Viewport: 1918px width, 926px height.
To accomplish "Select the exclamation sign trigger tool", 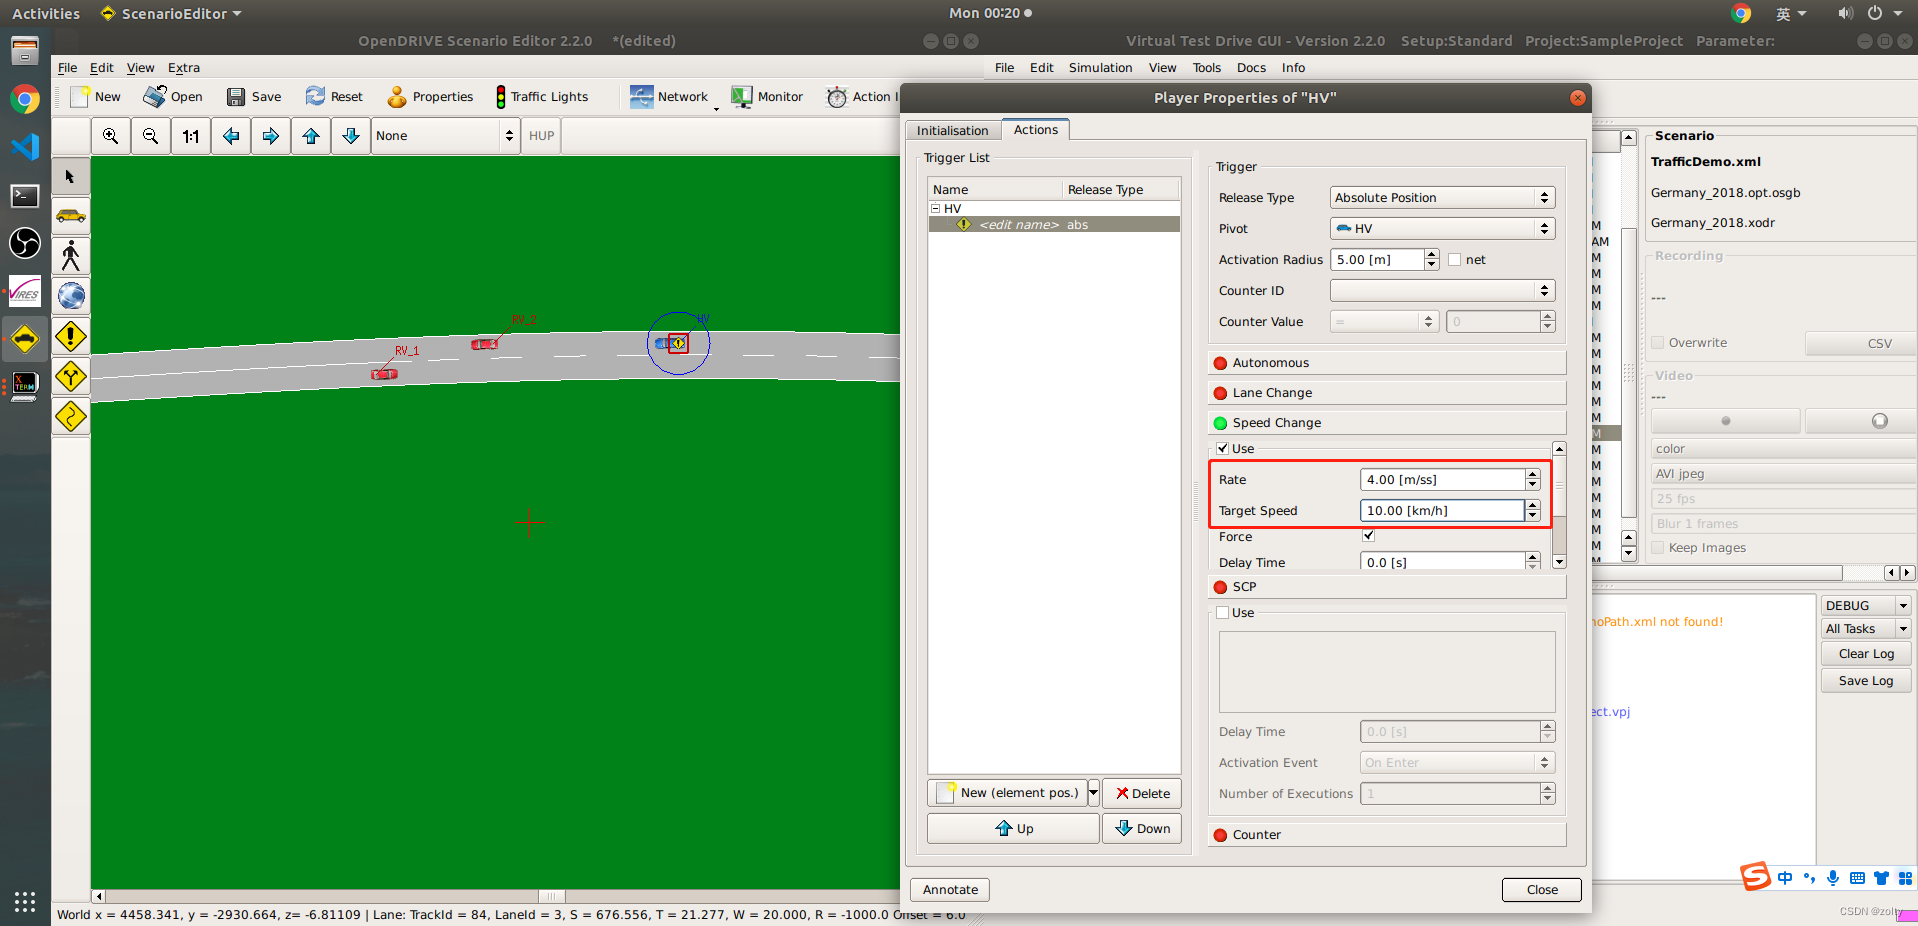I will (71, 336).
